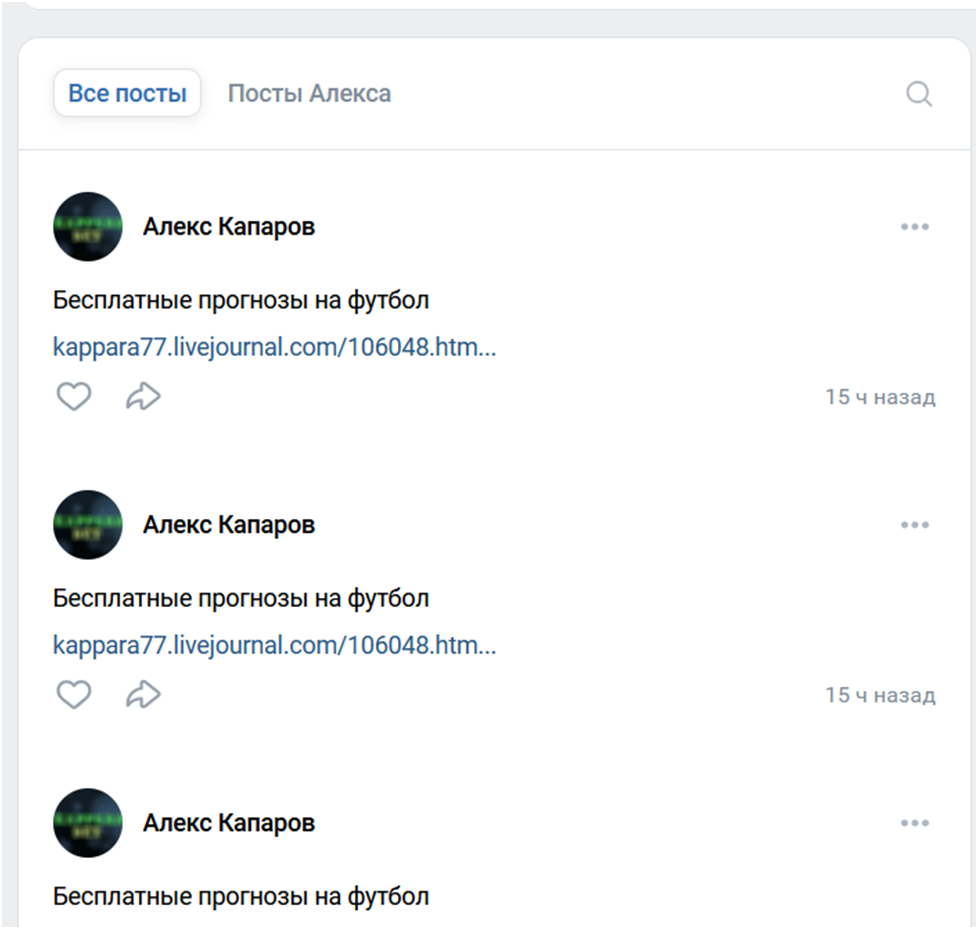
Task: Open the actions menu on the second post
Action: tap(915, 524)
